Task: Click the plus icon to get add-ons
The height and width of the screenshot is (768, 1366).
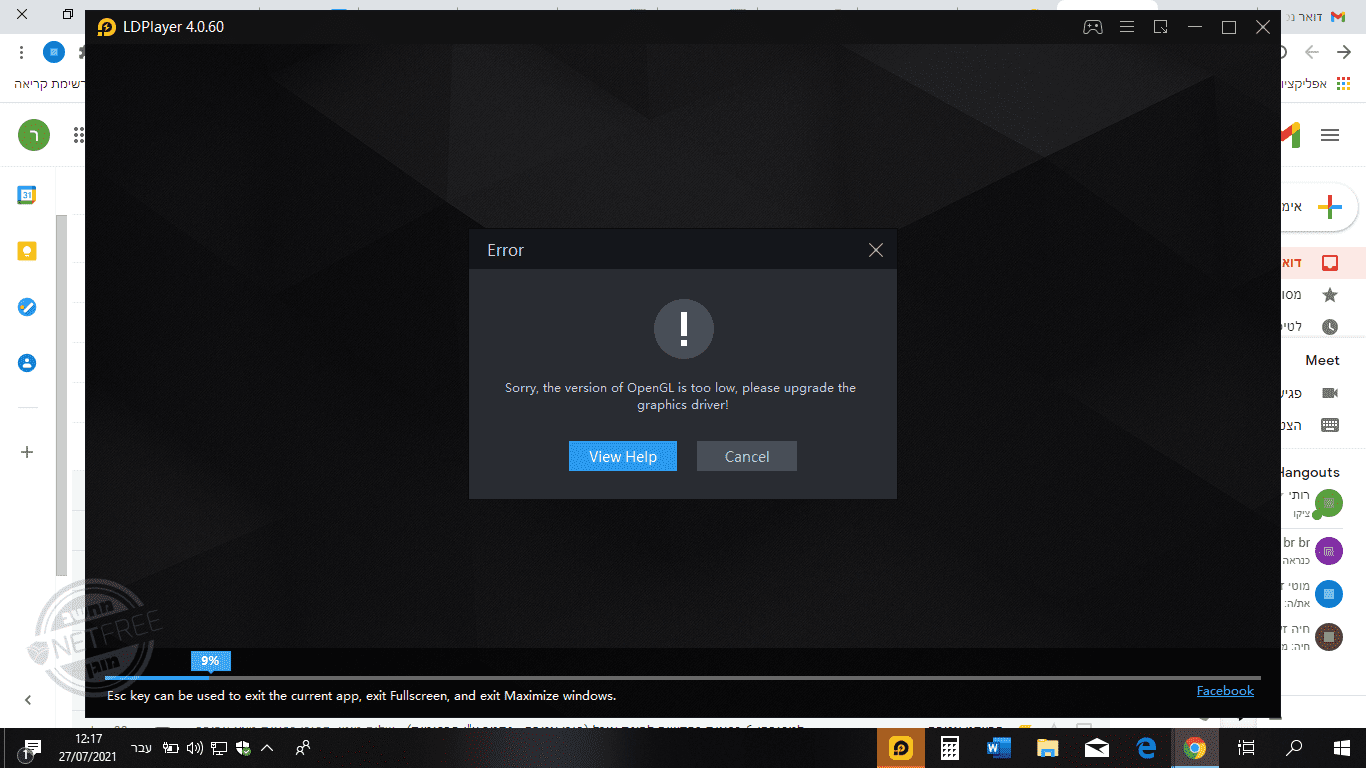Action: pos(27,452)
